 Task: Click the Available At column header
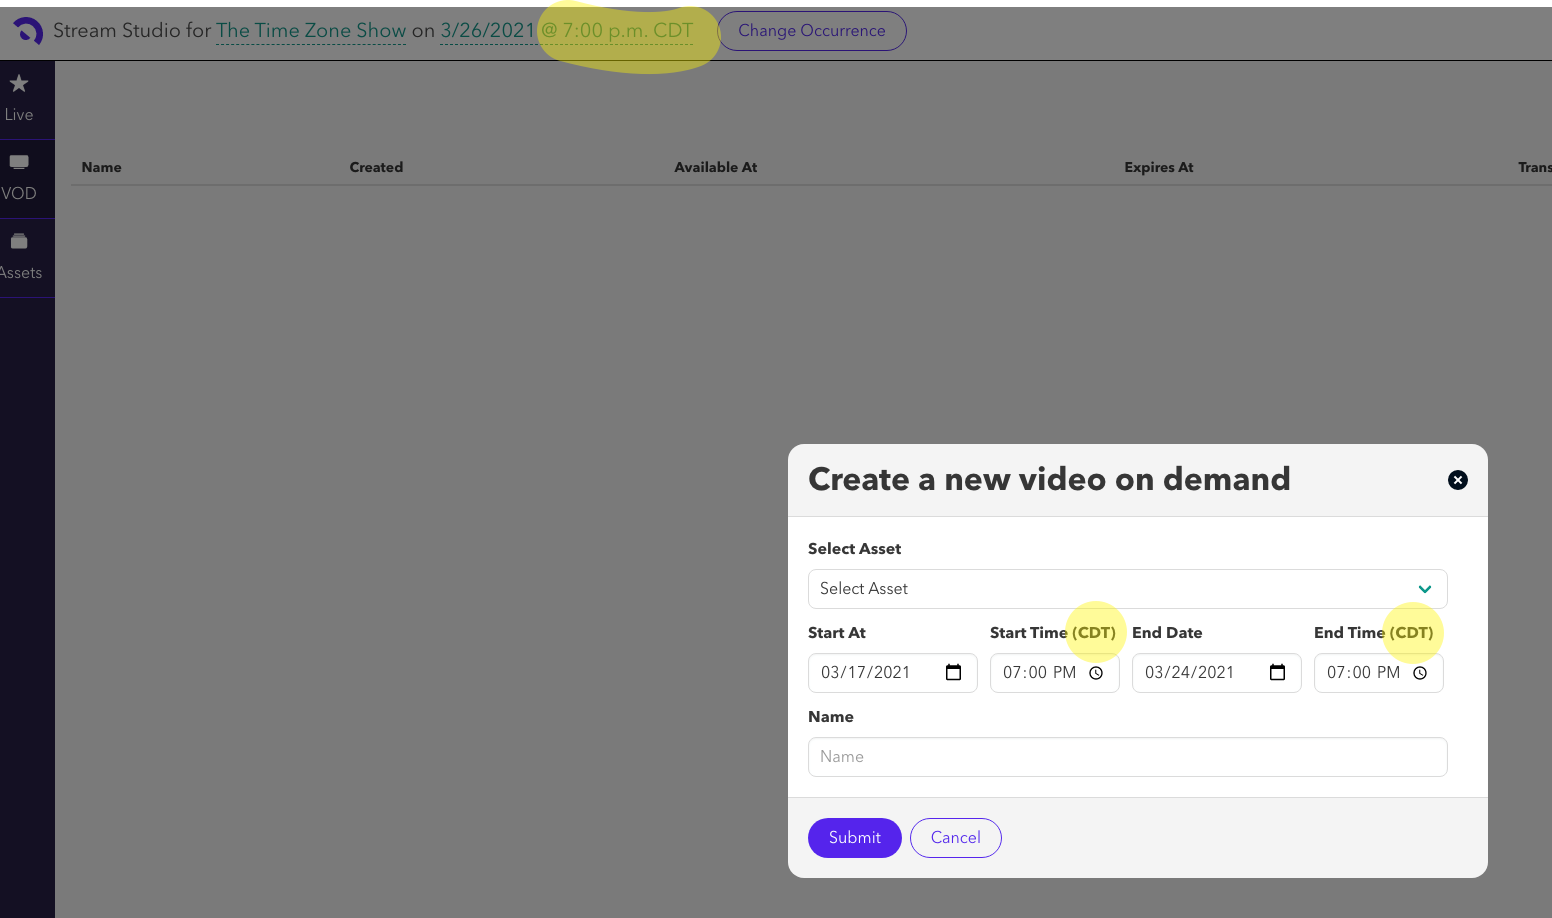point(716,168)
